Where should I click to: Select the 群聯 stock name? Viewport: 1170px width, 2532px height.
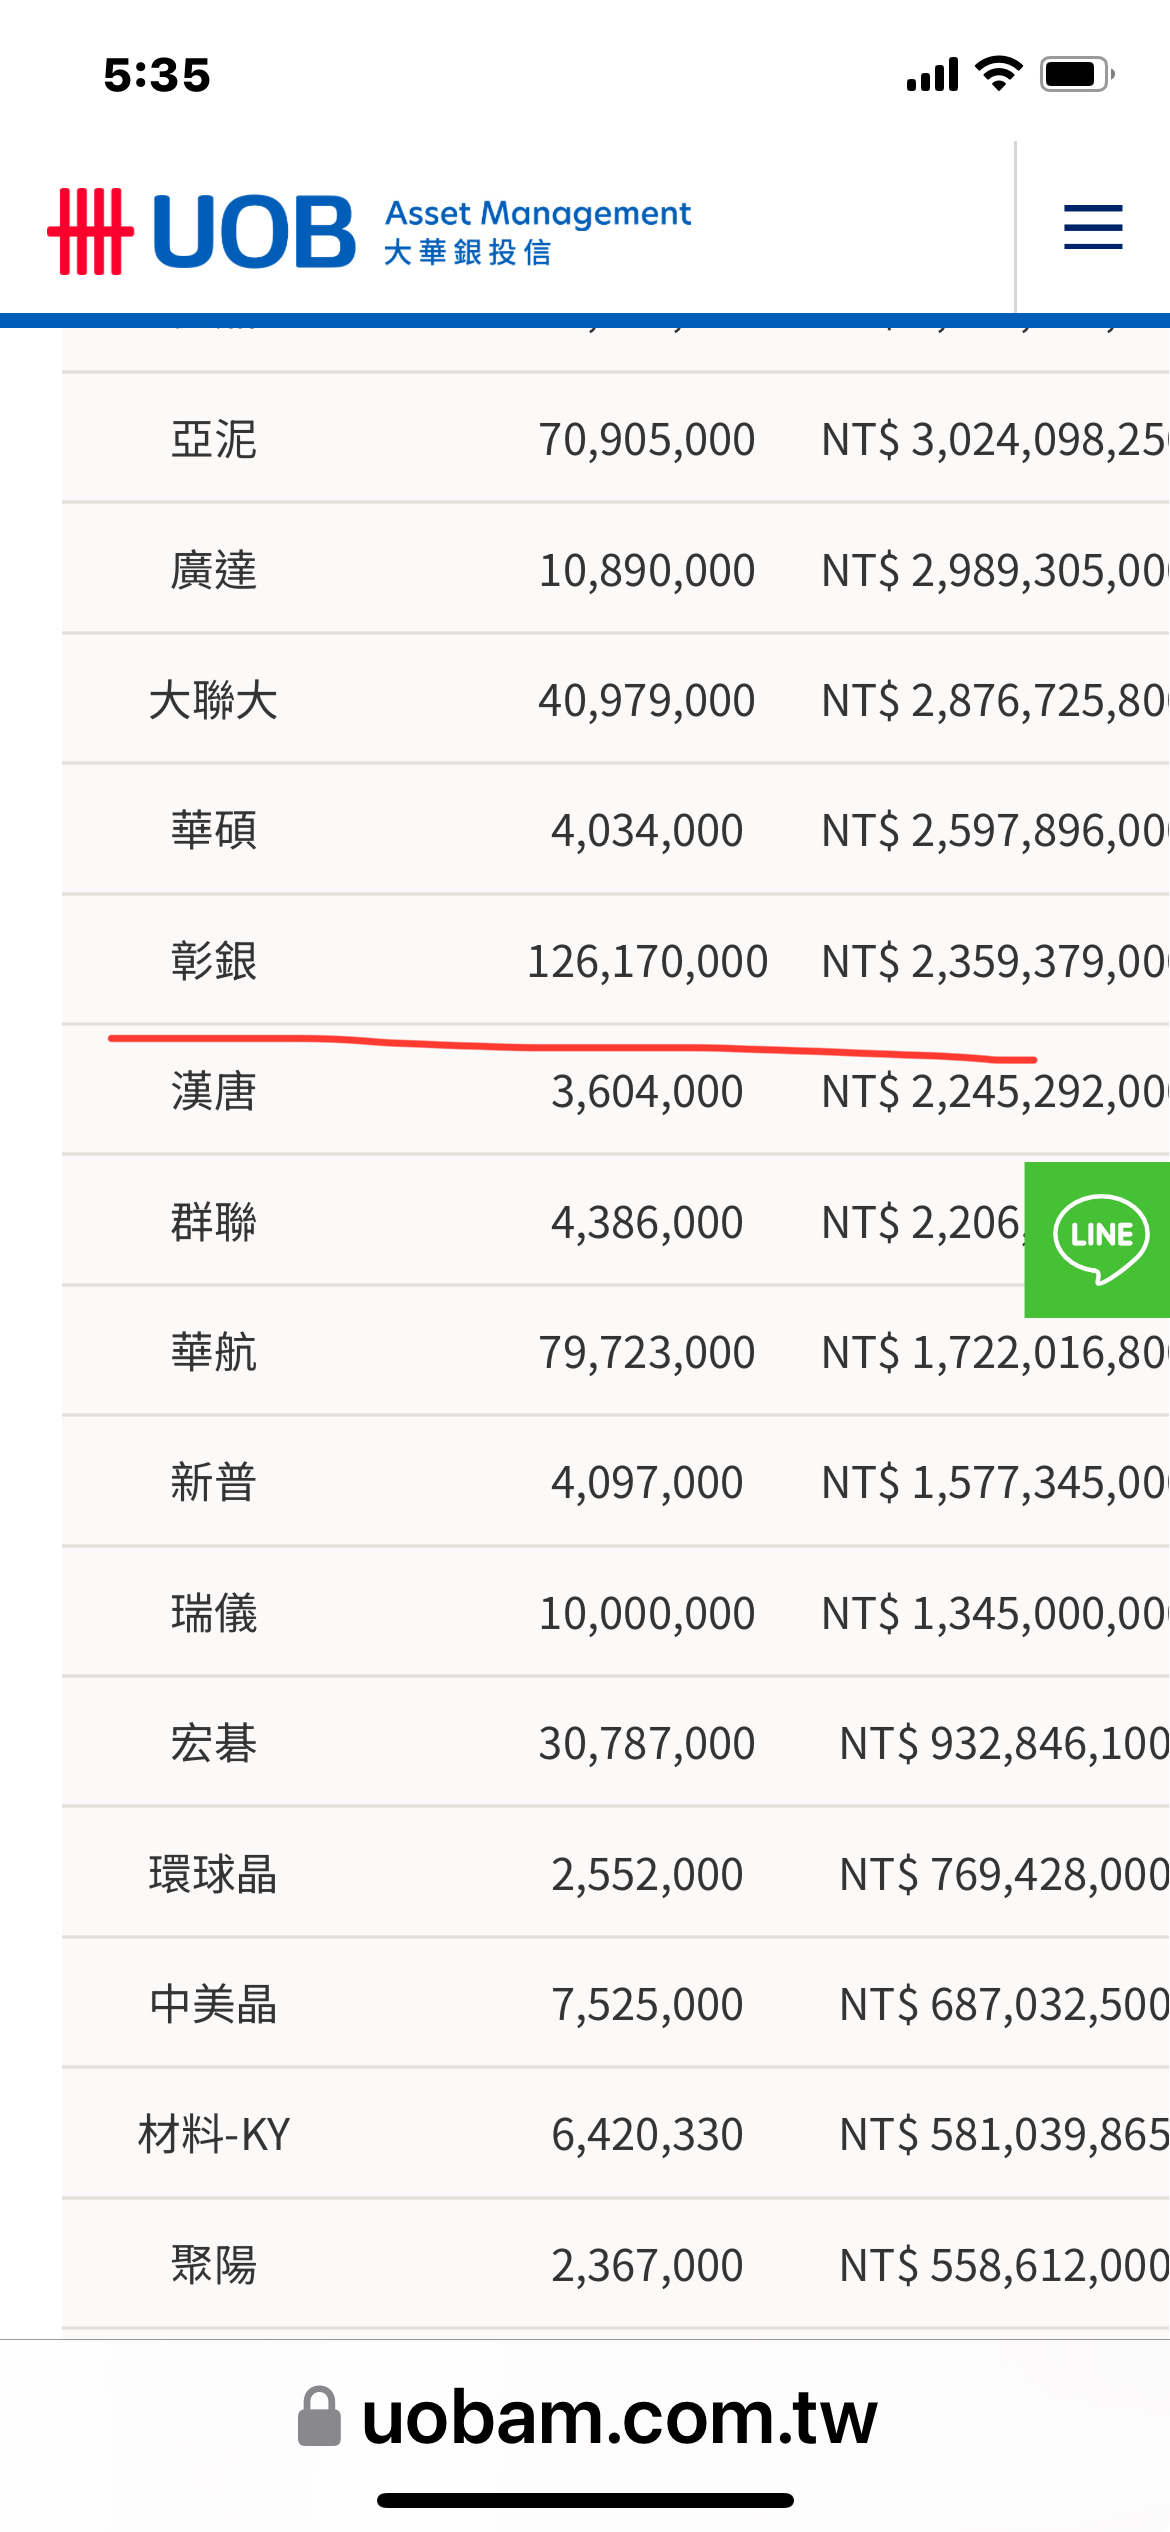213,1222
